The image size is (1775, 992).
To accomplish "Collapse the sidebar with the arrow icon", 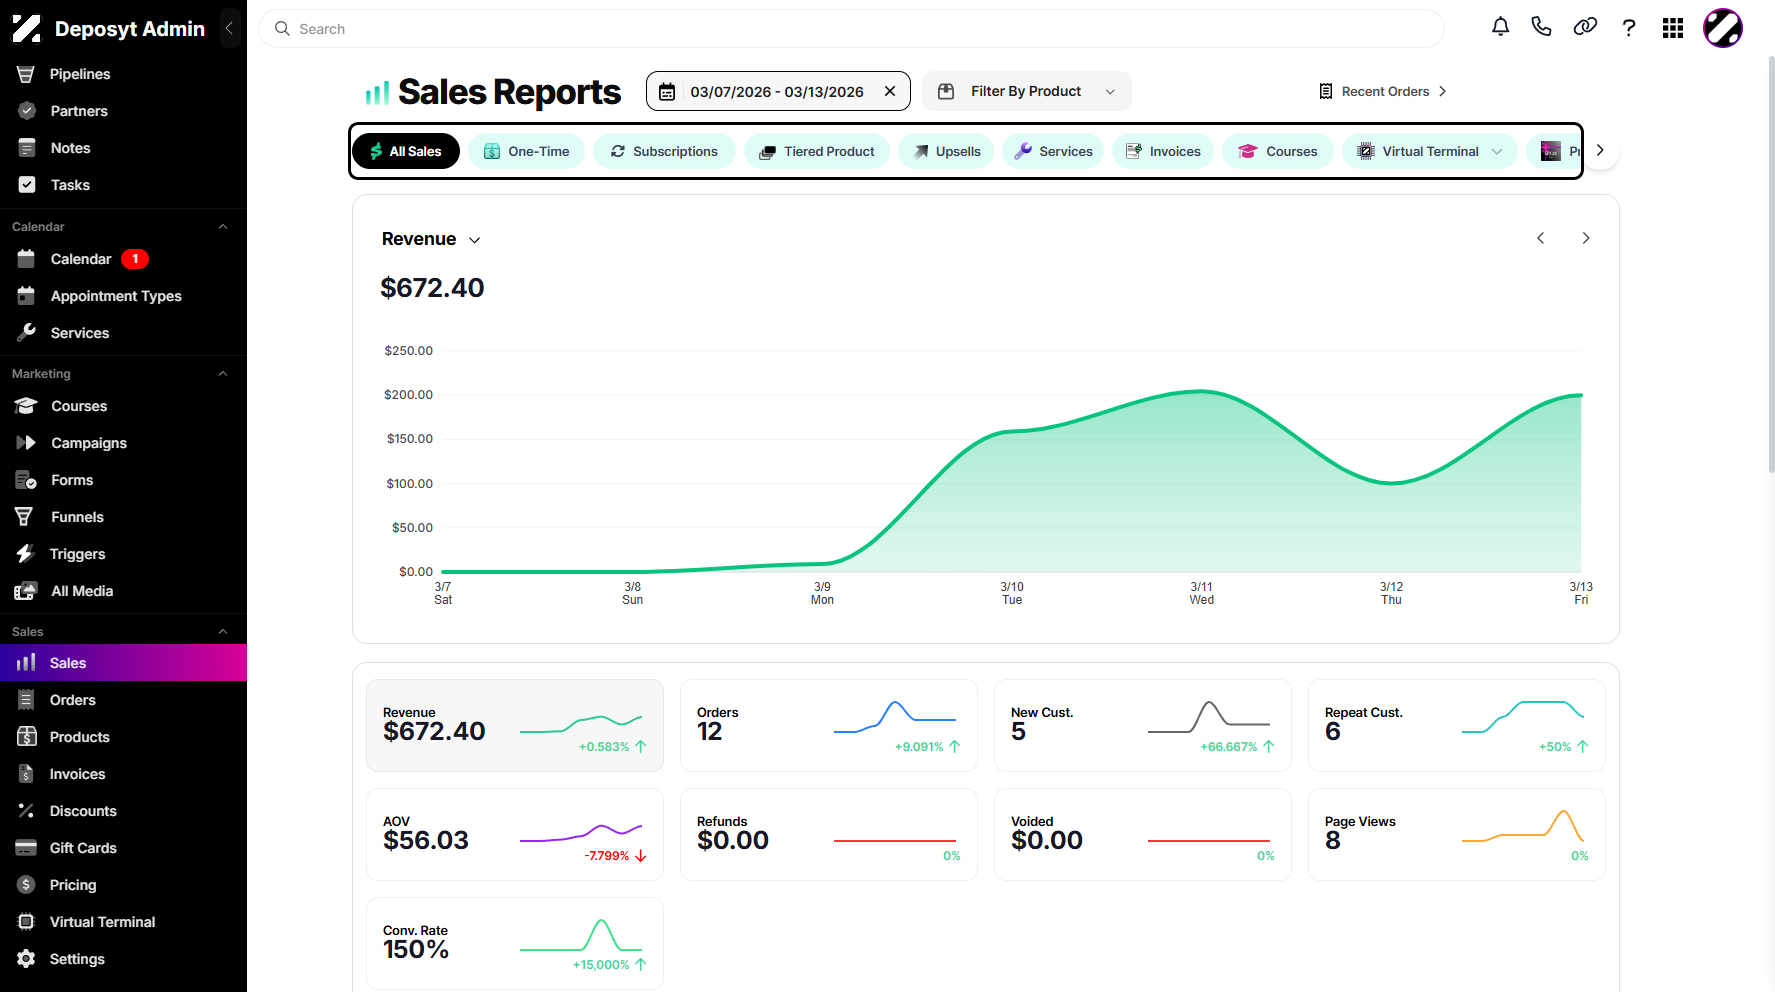I will pyautogui.click(x=229, y=28).
